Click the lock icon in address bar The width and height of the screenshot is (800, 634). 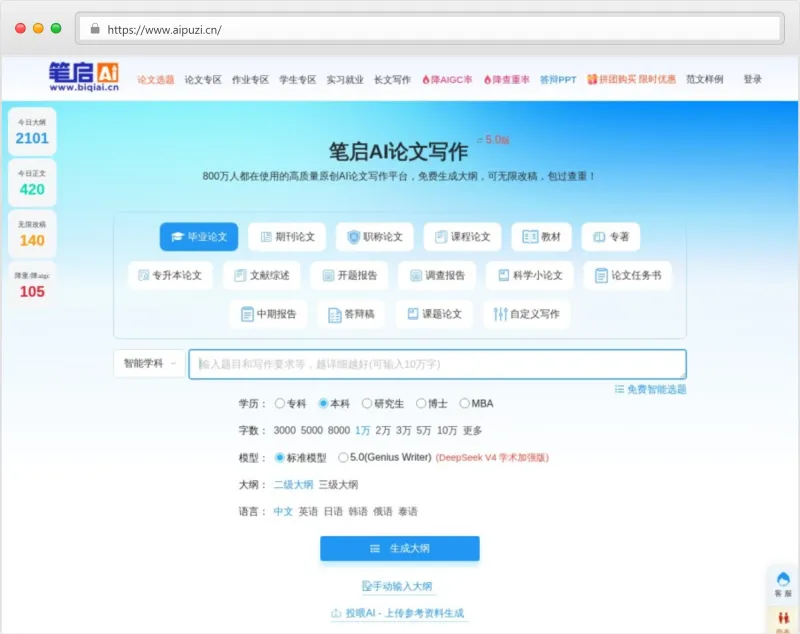[x=95, y=29]
